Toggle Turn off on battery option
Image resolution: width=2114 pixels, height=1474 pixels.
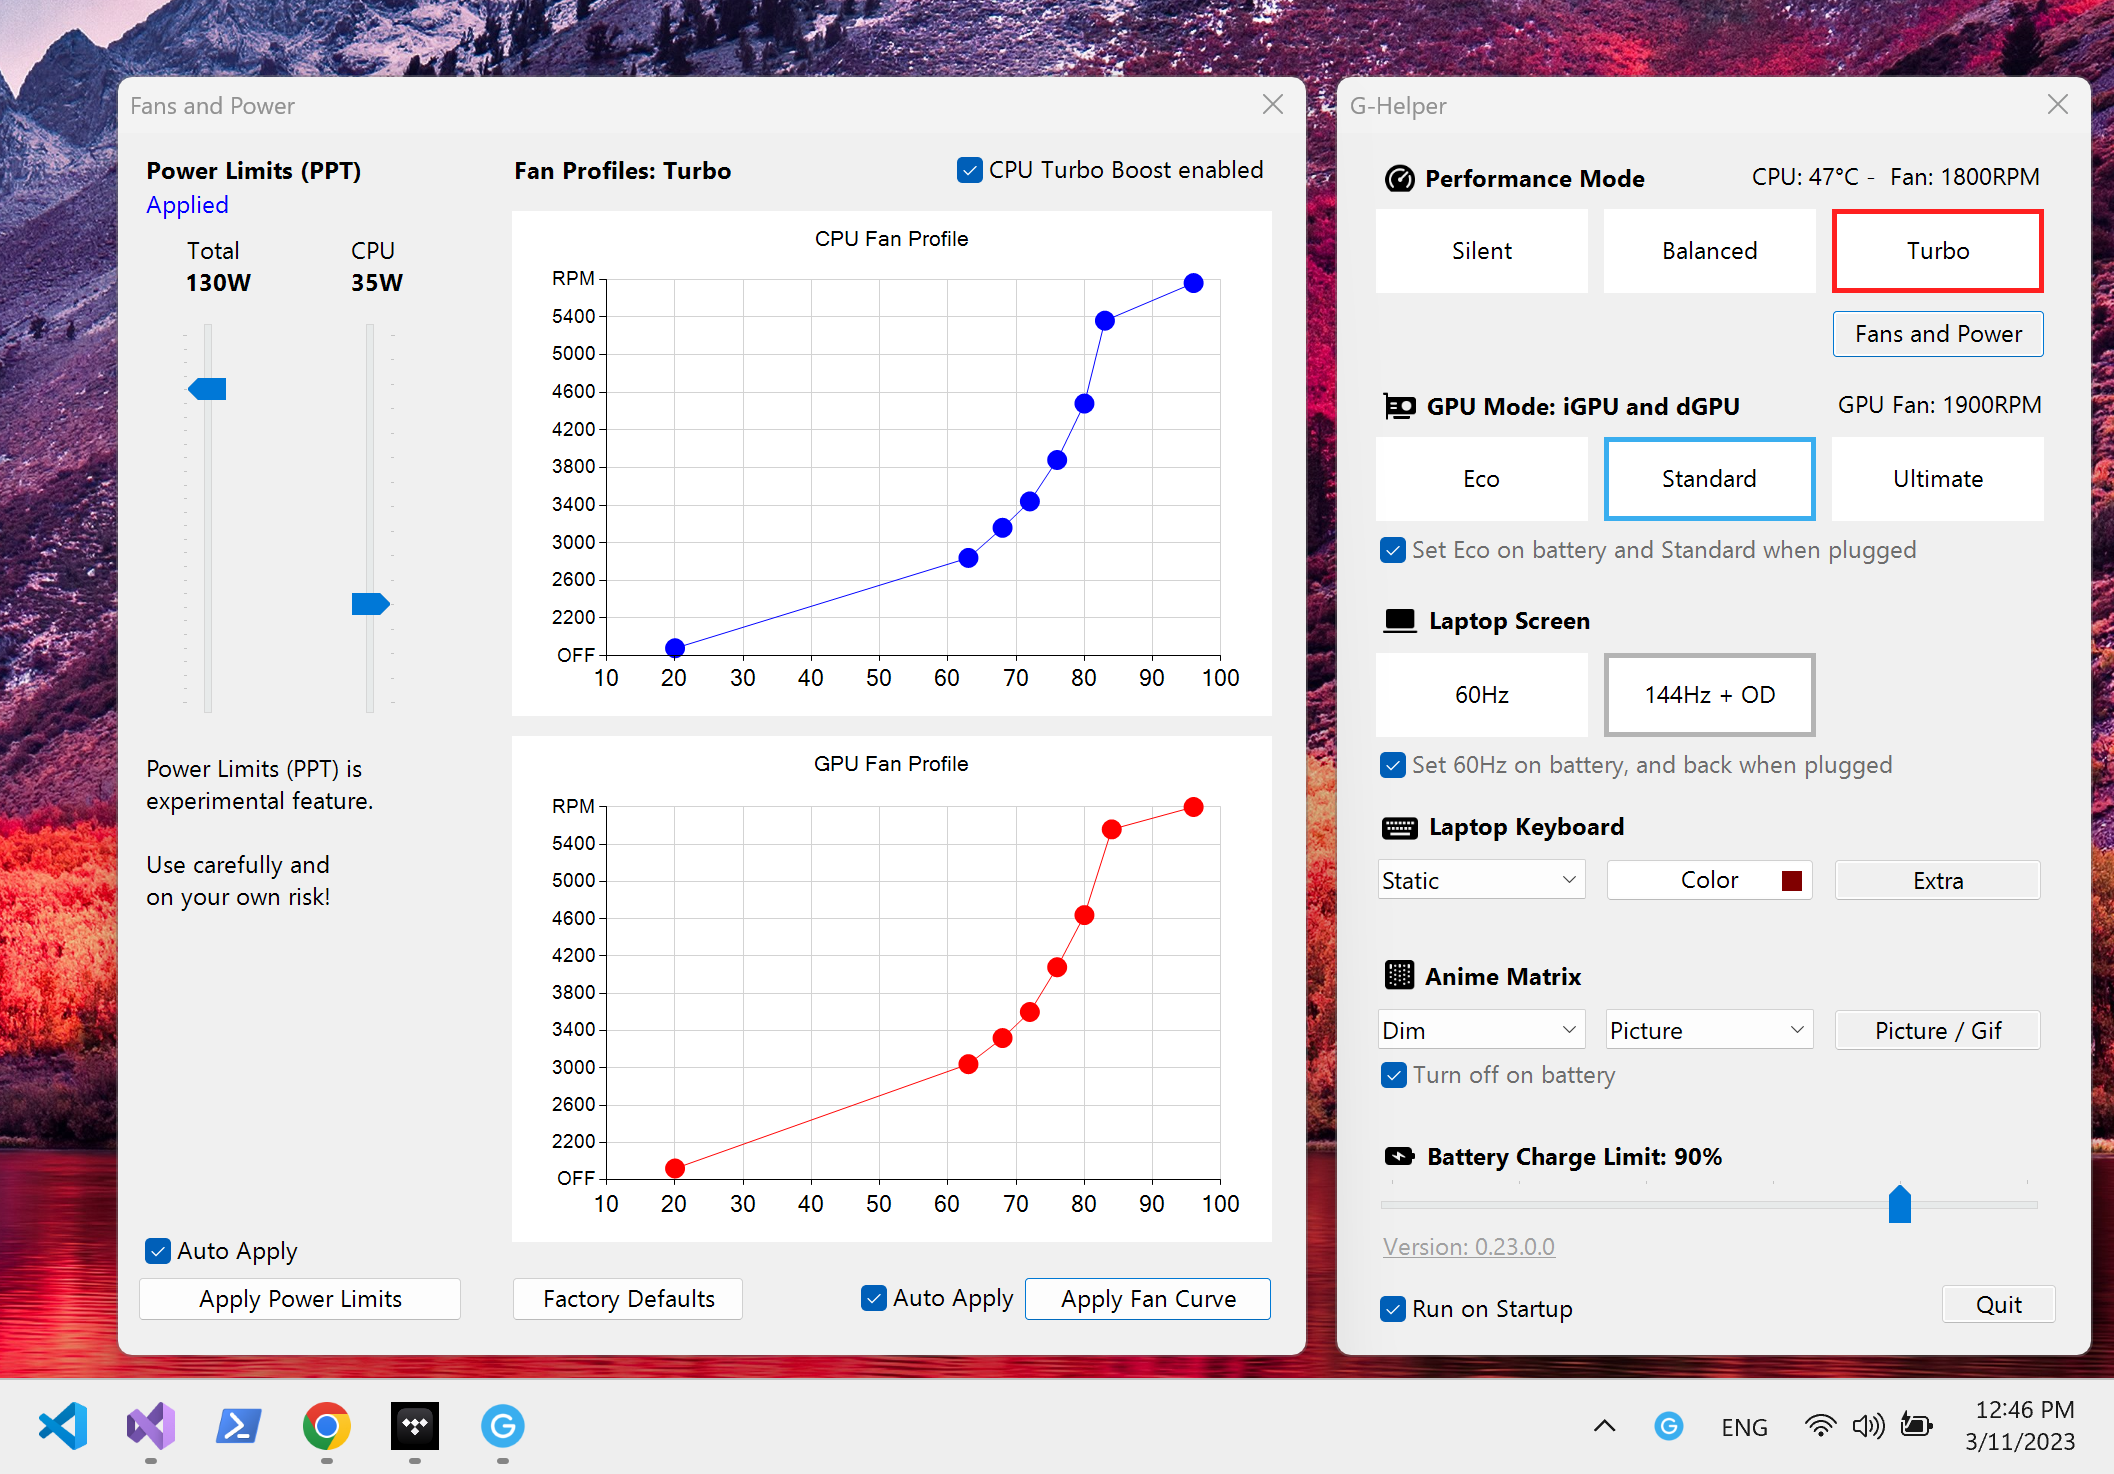click(1392, 1075)
